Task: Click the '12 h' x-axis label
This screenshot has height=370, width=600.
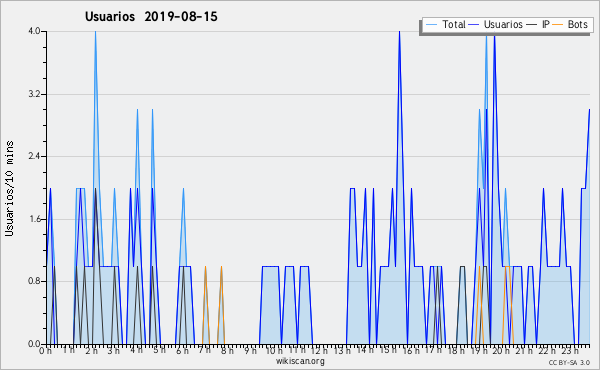Action: point(319,350)
